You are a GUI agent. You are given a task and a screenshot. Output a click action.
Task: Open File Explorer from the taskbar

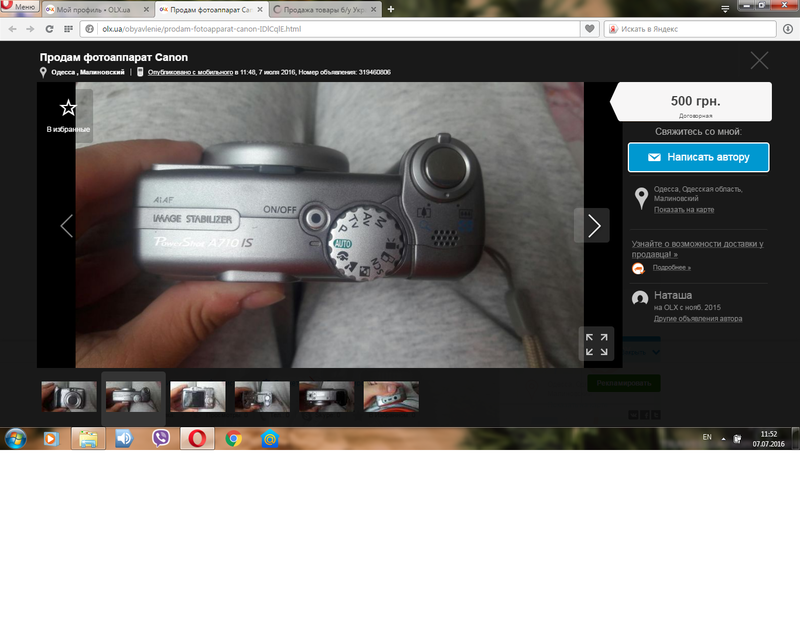tap(88, 439)
